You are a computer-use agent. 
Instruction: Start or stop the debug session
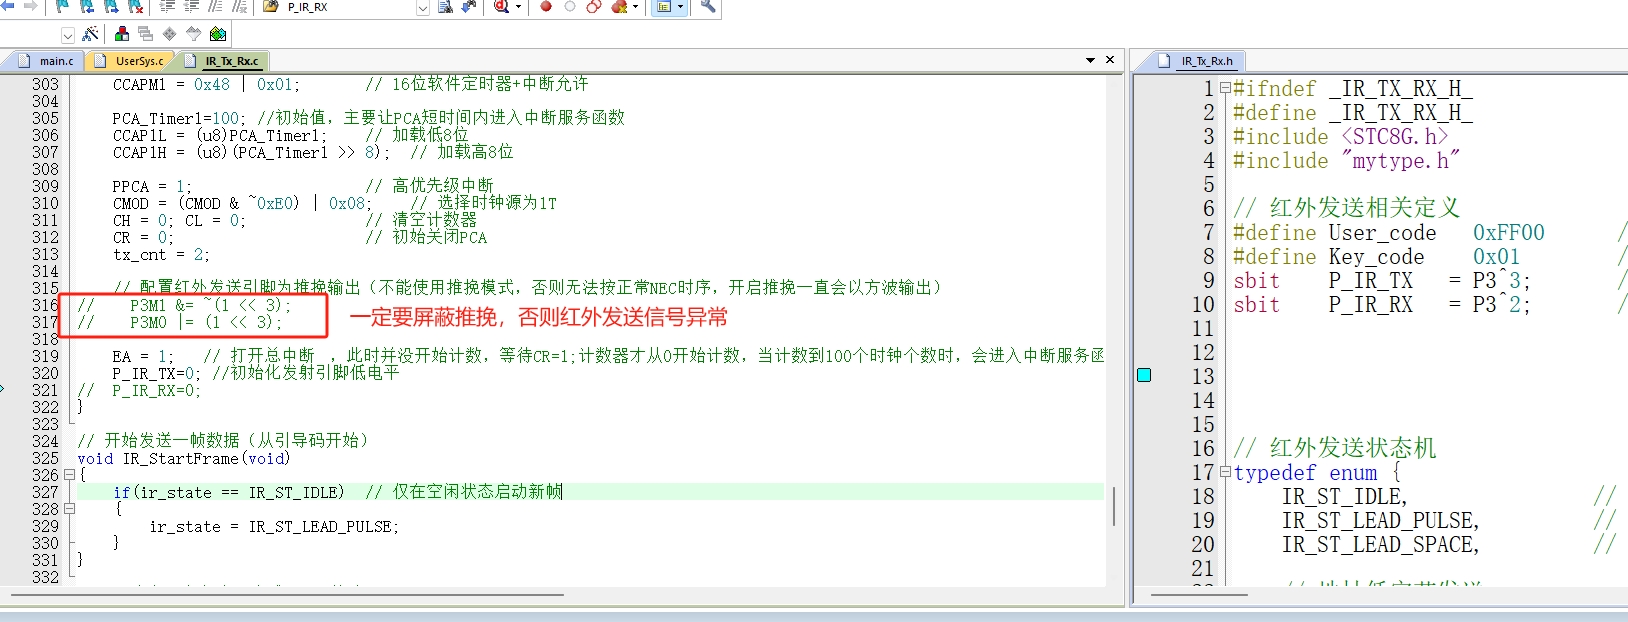[x=501, y=6]
